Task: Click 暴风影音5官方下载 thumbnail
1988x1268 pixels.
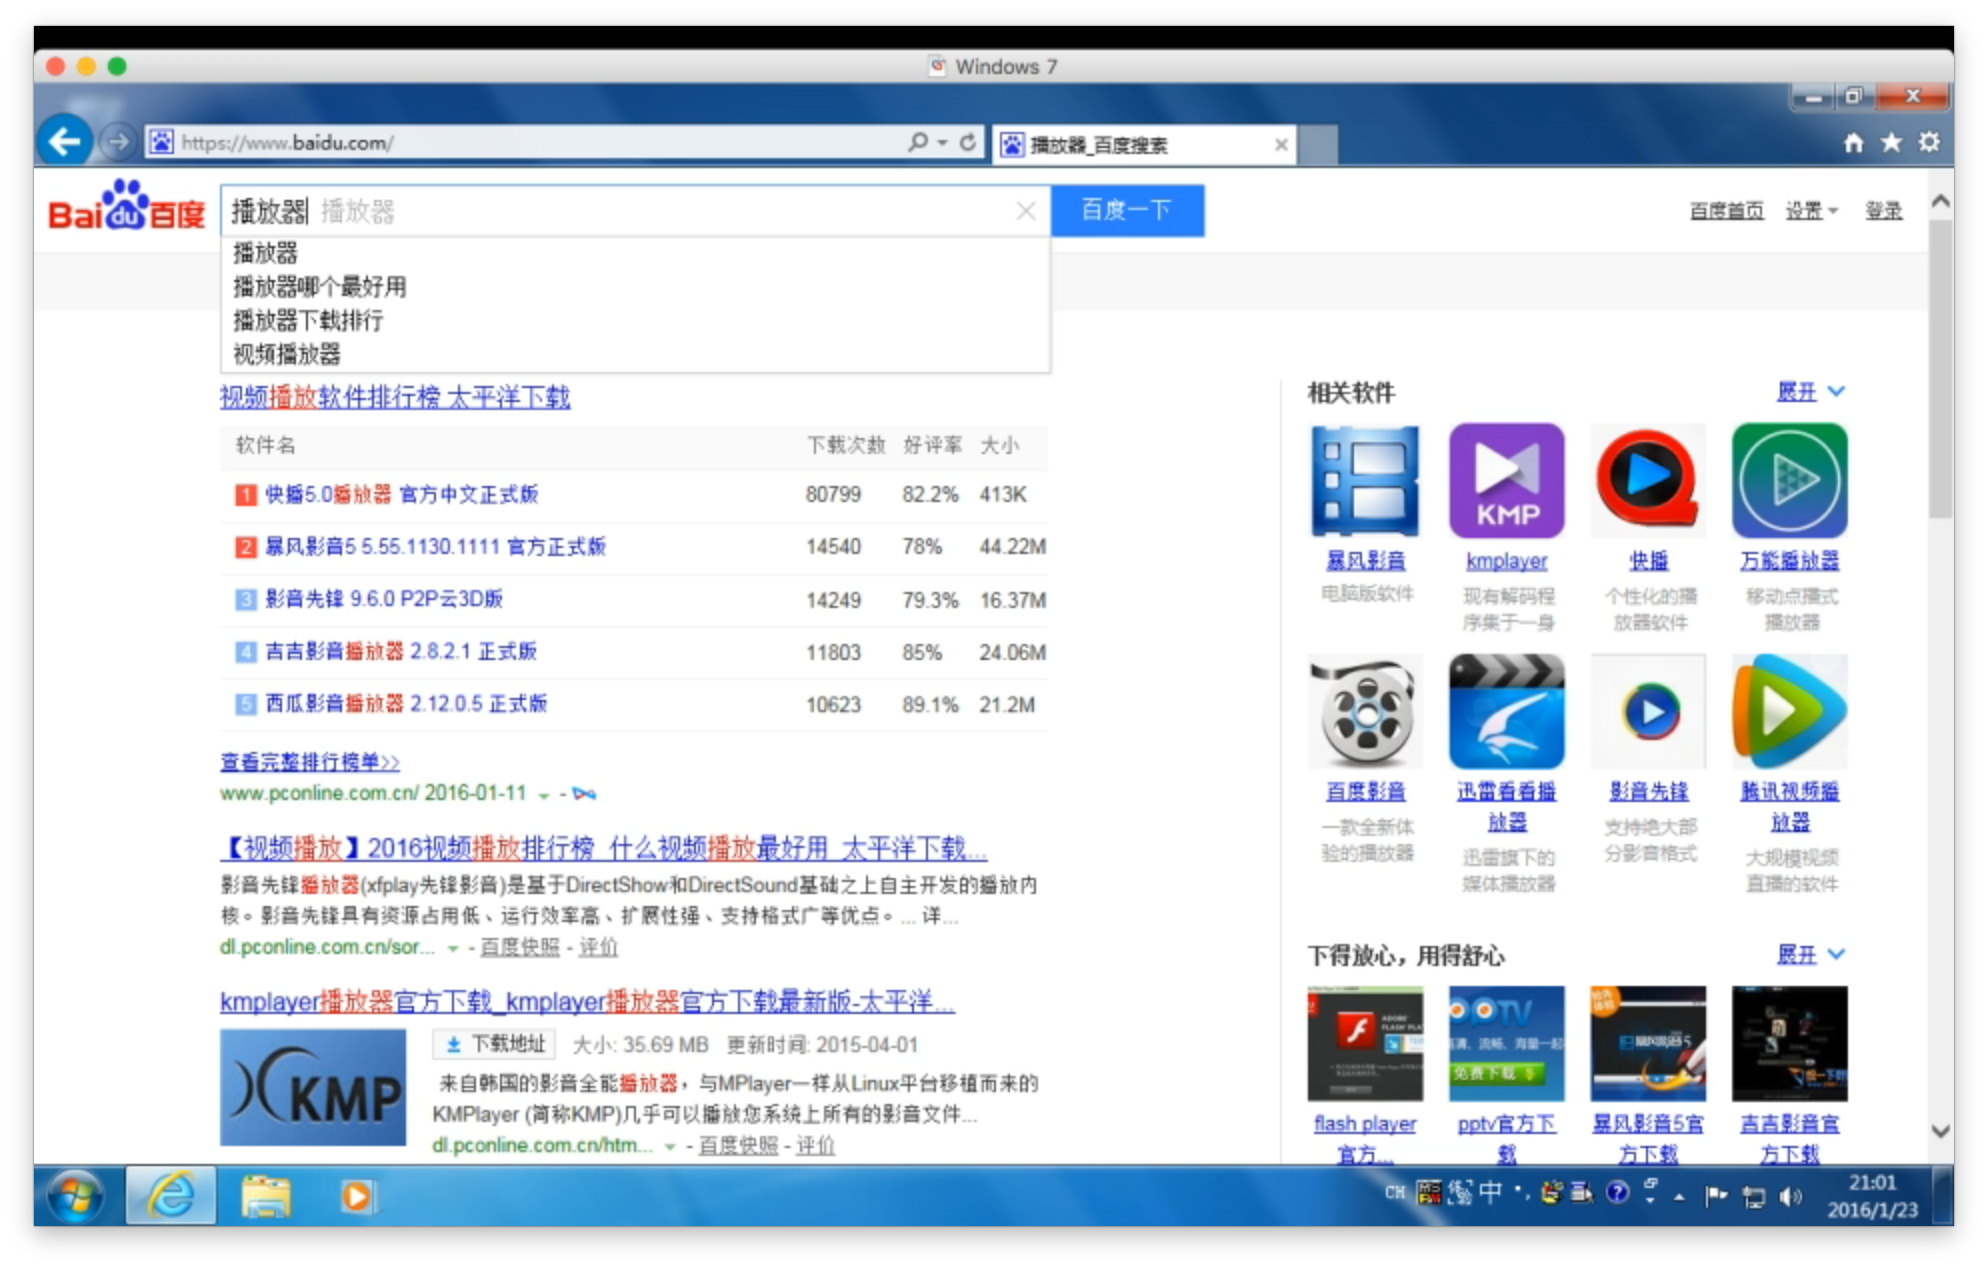Action: click(x=1648, y=1044)
